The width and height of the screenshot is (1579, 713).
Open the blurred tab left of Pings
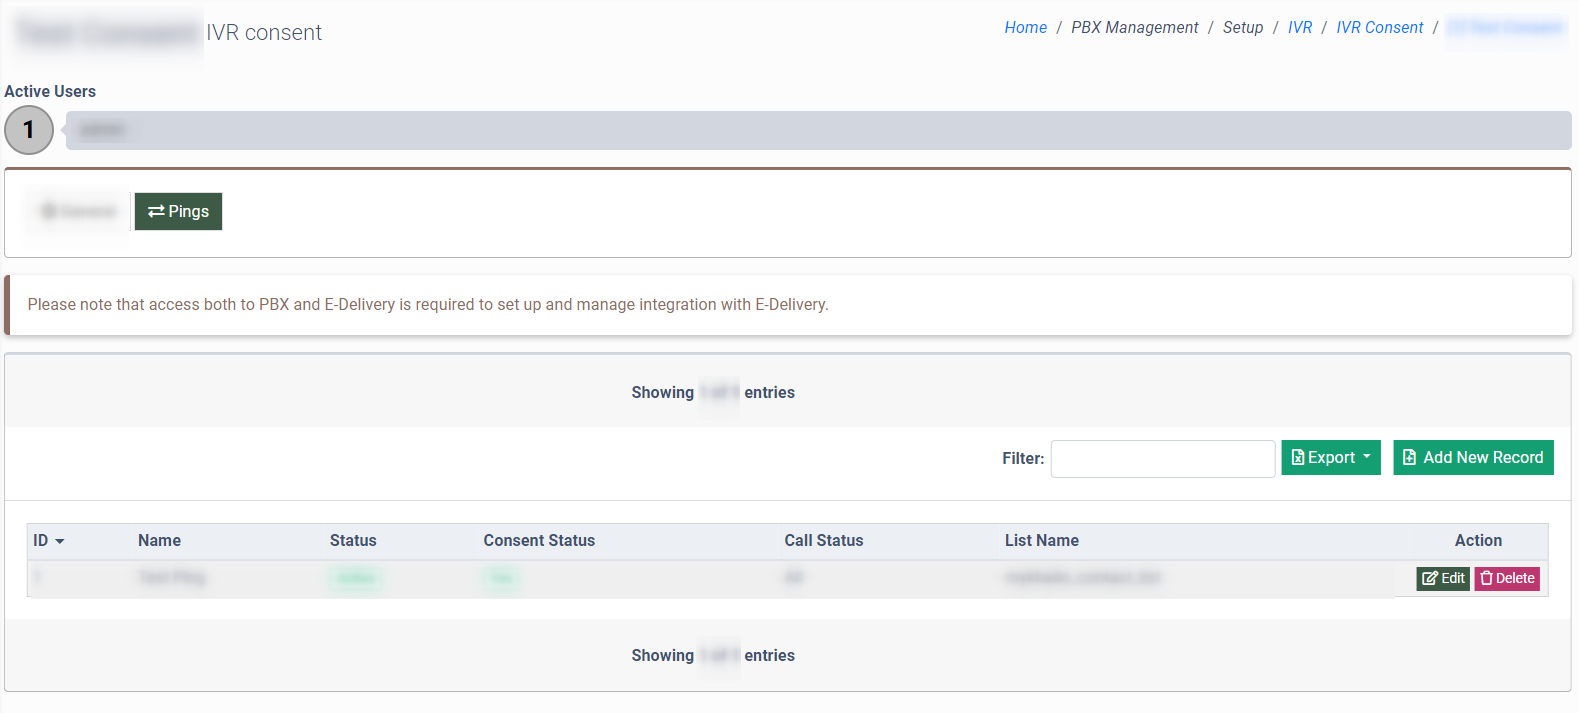(x=79, y=211)
